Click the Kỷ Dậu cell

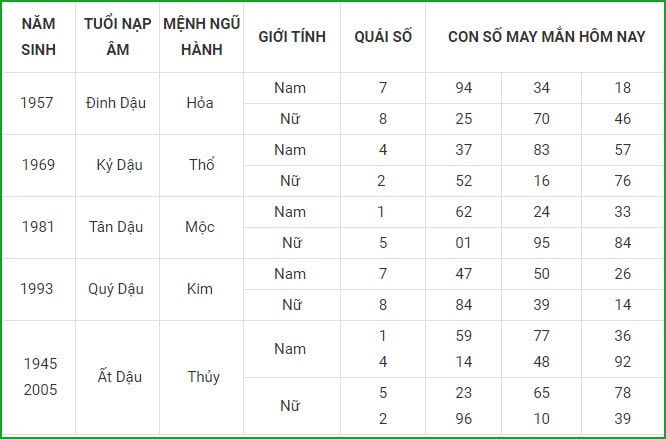119,165
